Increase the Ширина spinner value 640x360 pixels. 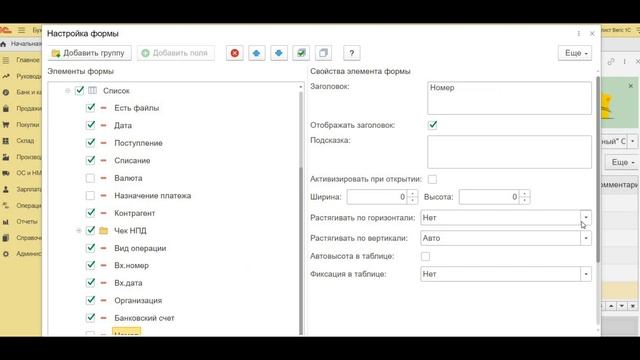coord(413,193)
